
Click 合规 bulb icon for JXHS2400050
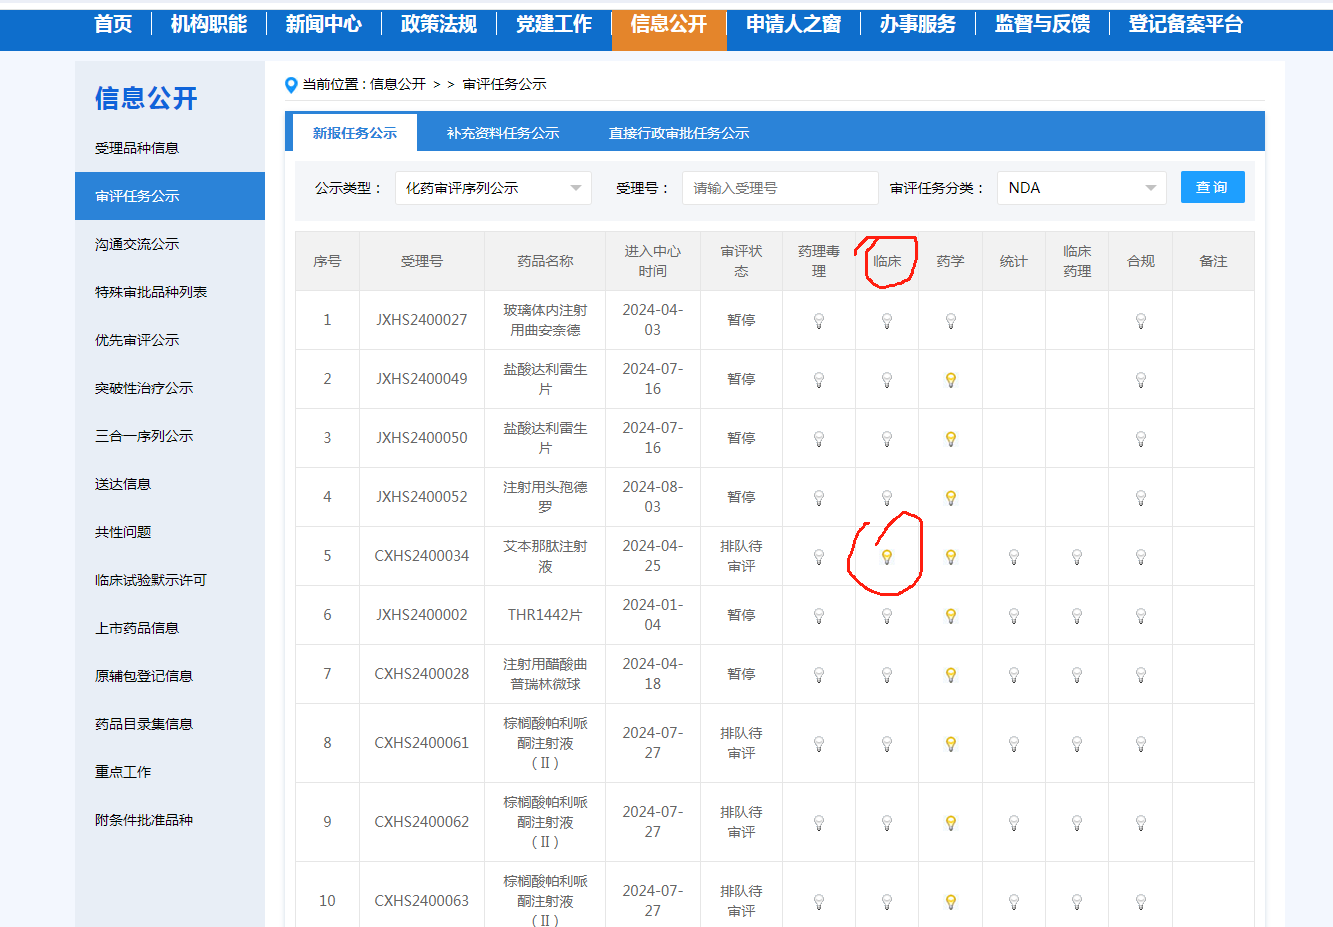click(x=1141, y=439)
